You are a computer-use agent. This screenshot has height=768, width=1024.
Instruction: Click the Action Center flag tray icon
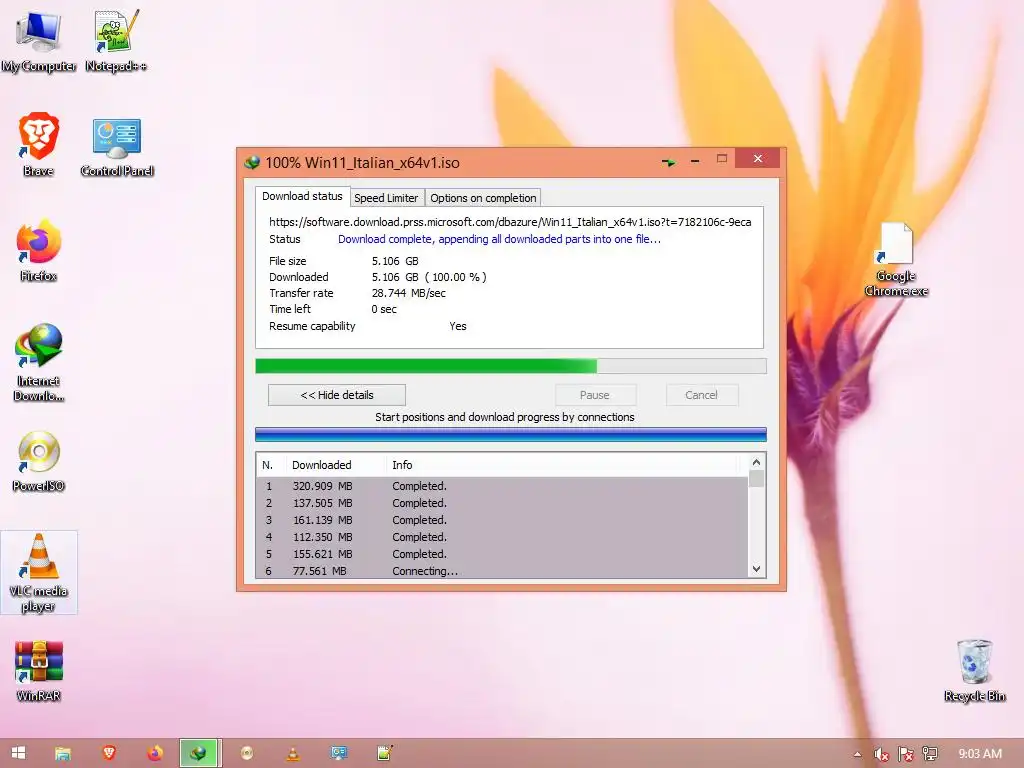(906, 754)
